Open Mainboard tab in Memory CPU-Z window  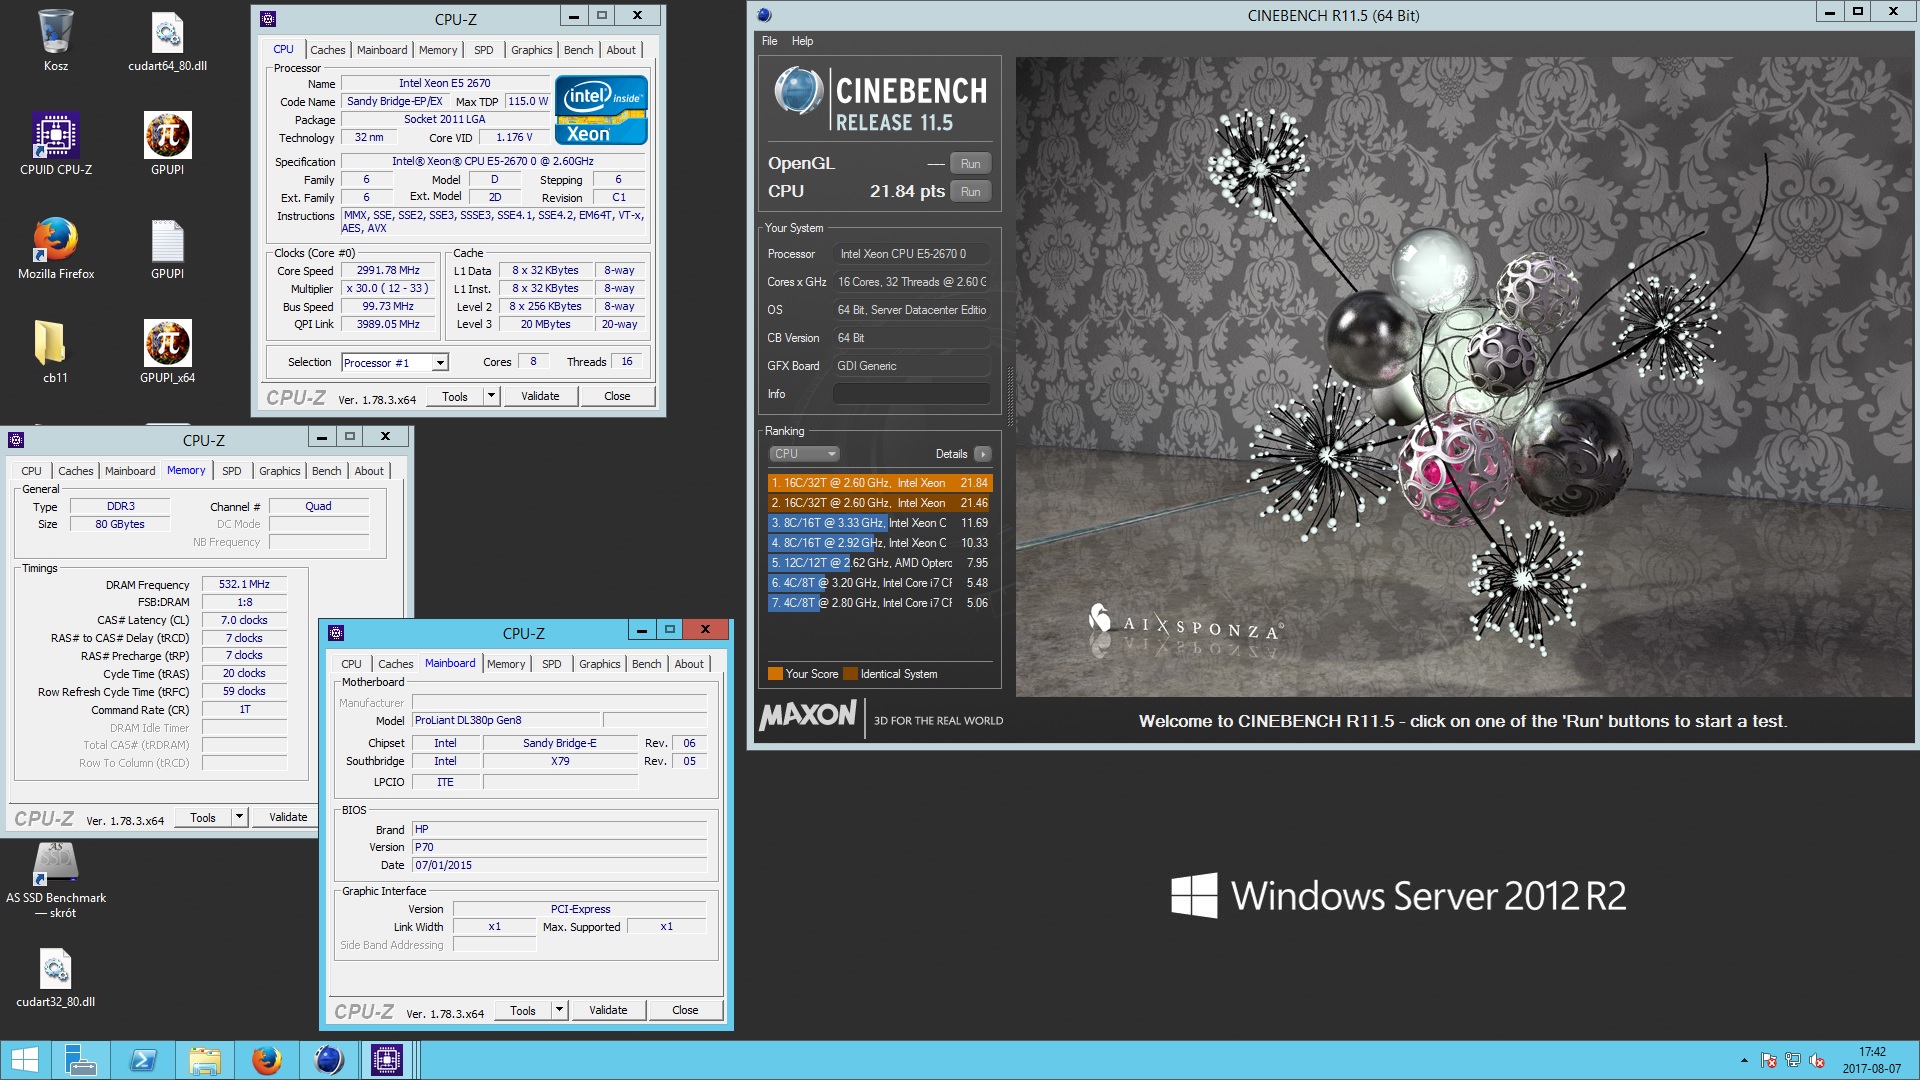pos(130,471)
